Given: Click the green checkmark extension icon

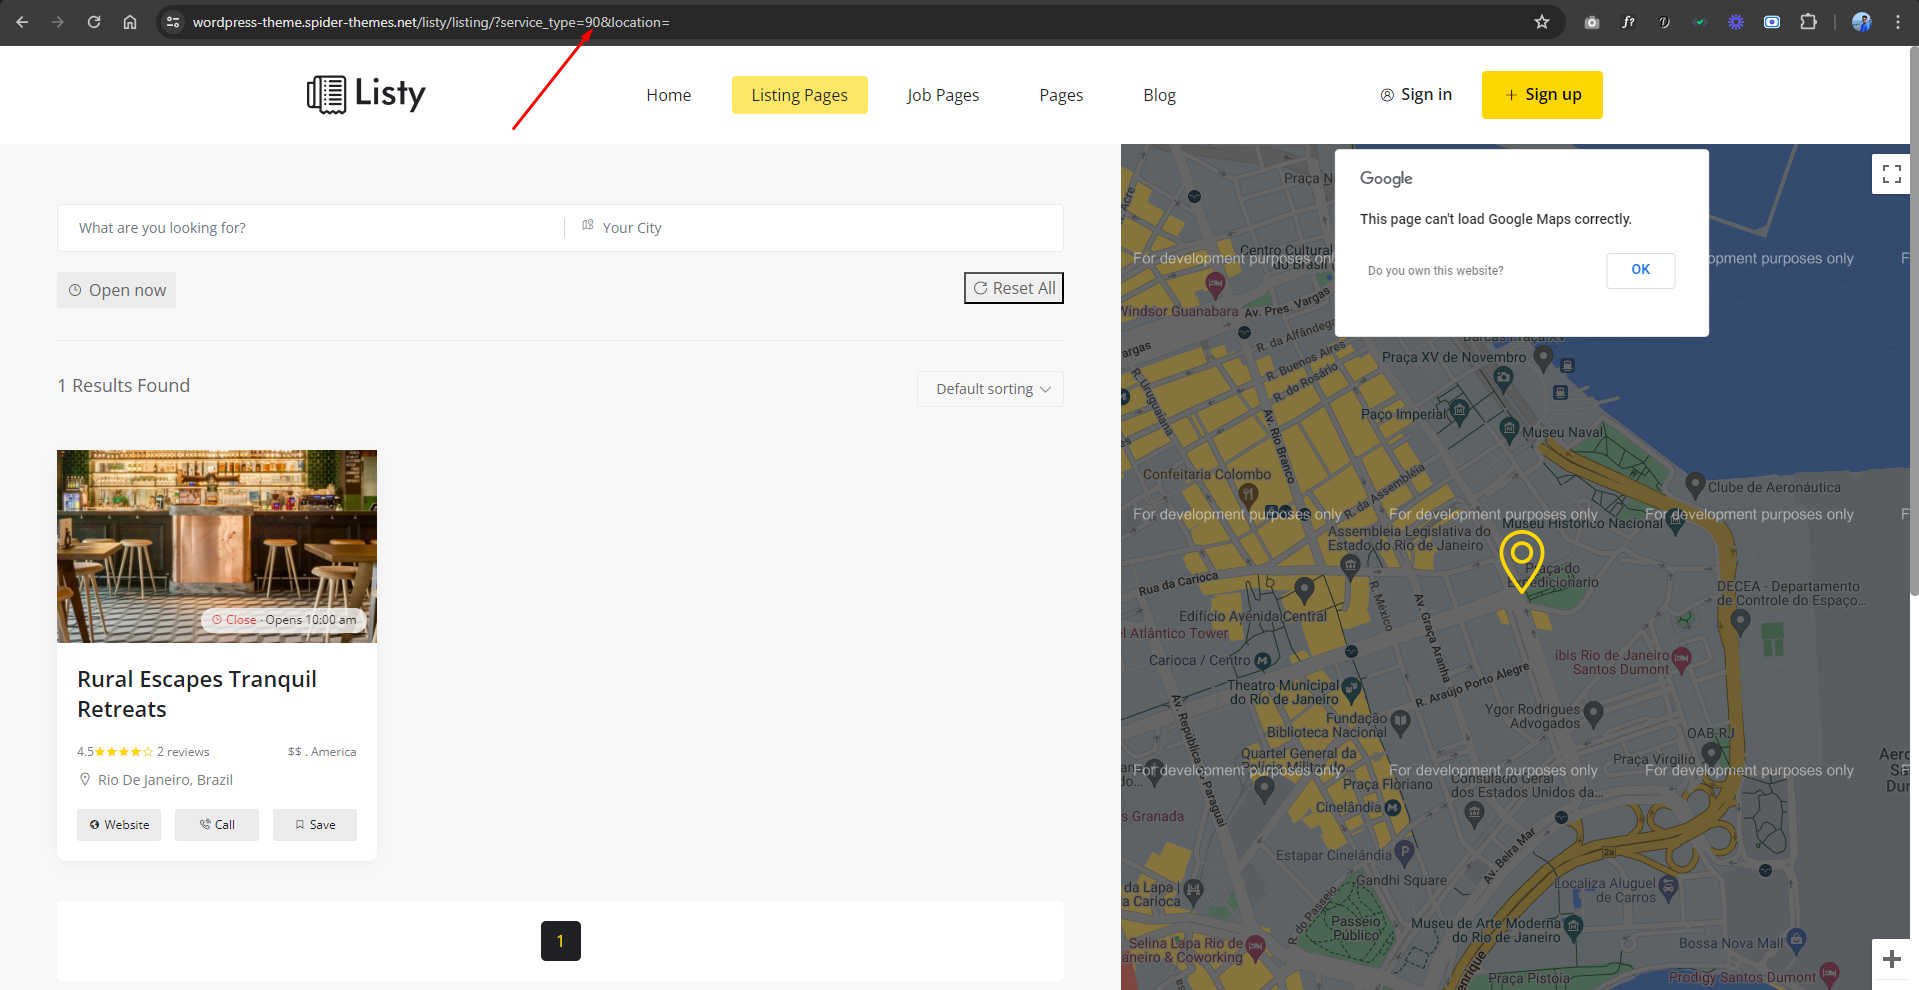Looking at the screenshot, I should pyautogui.click(x=1700, y=22).
